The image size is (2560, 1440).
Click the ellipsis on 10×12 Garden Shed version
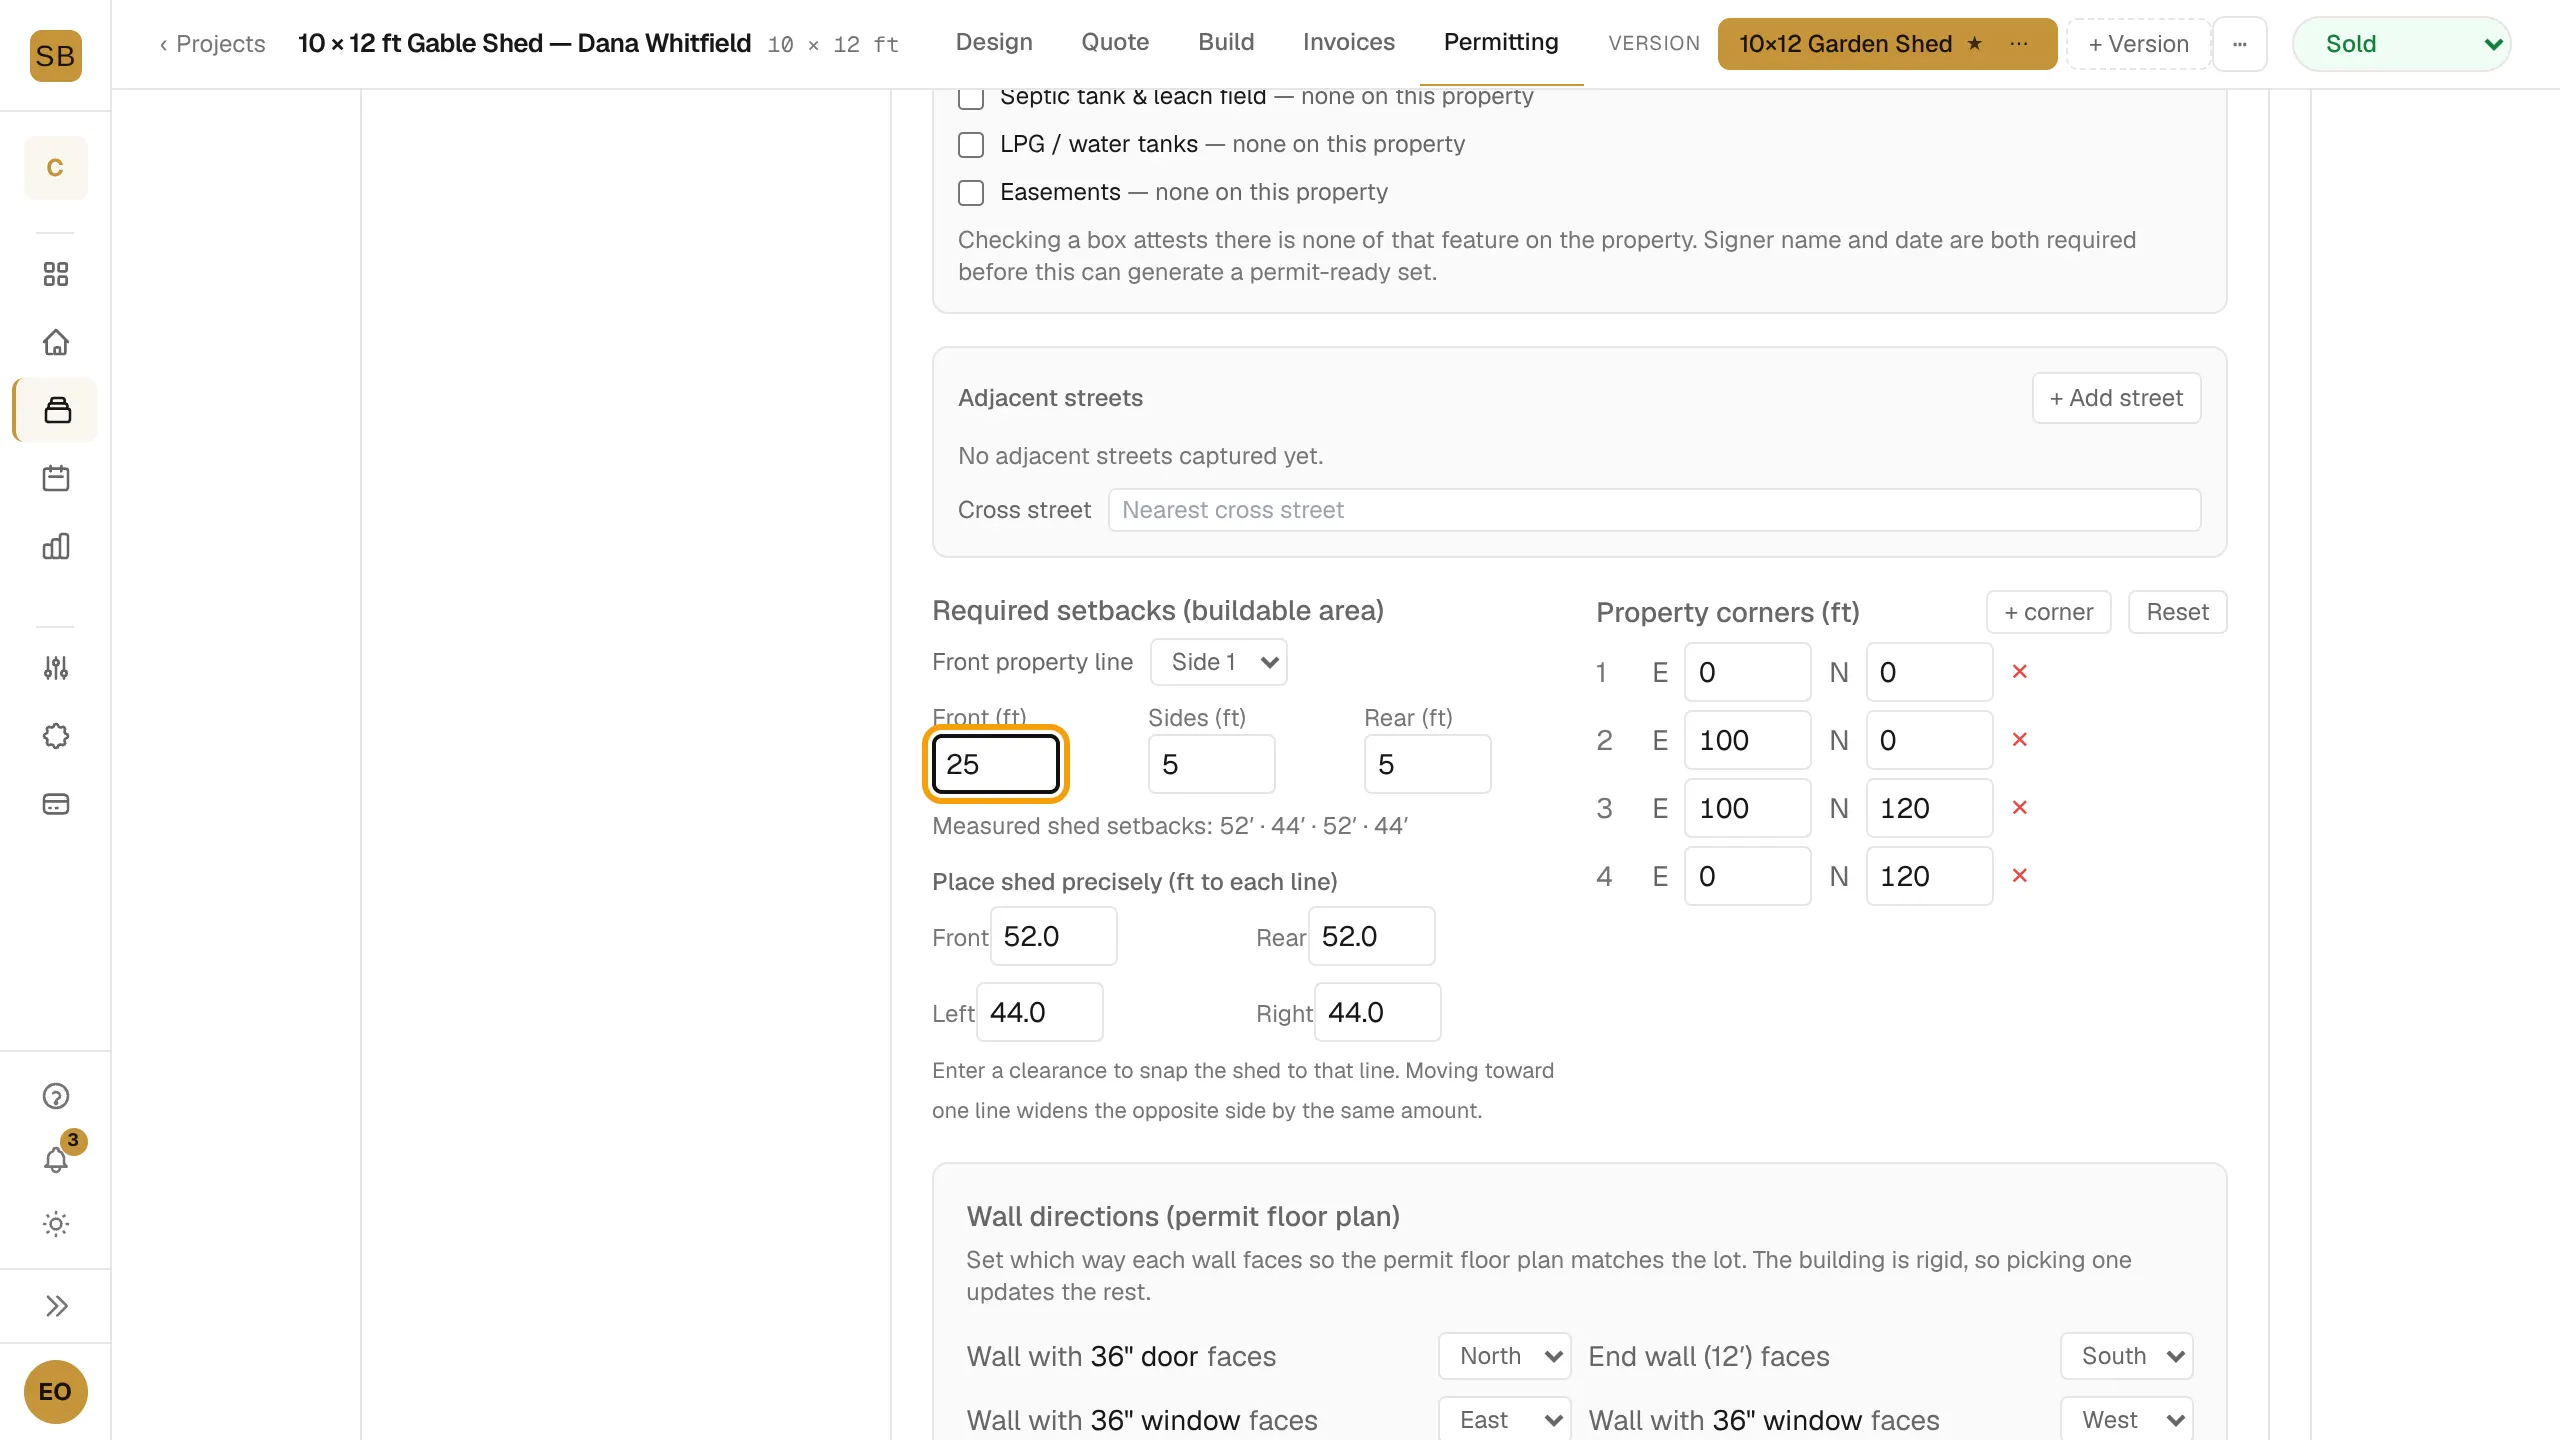tap(2019, 44)
